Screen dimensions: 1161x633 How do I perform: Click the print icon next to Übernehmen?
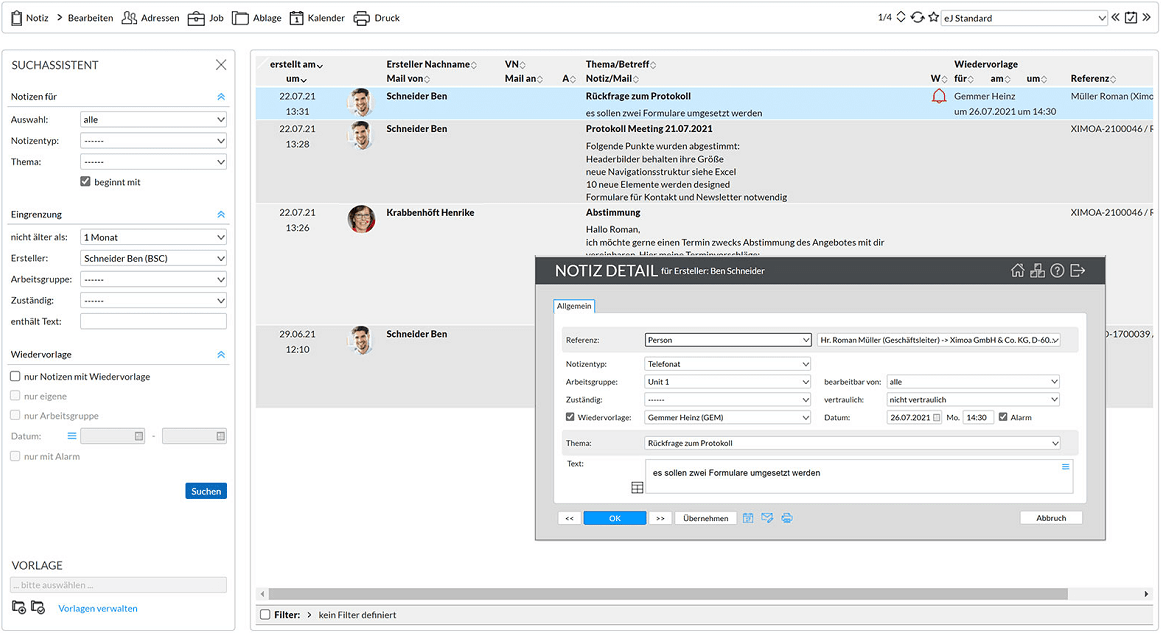786,518
